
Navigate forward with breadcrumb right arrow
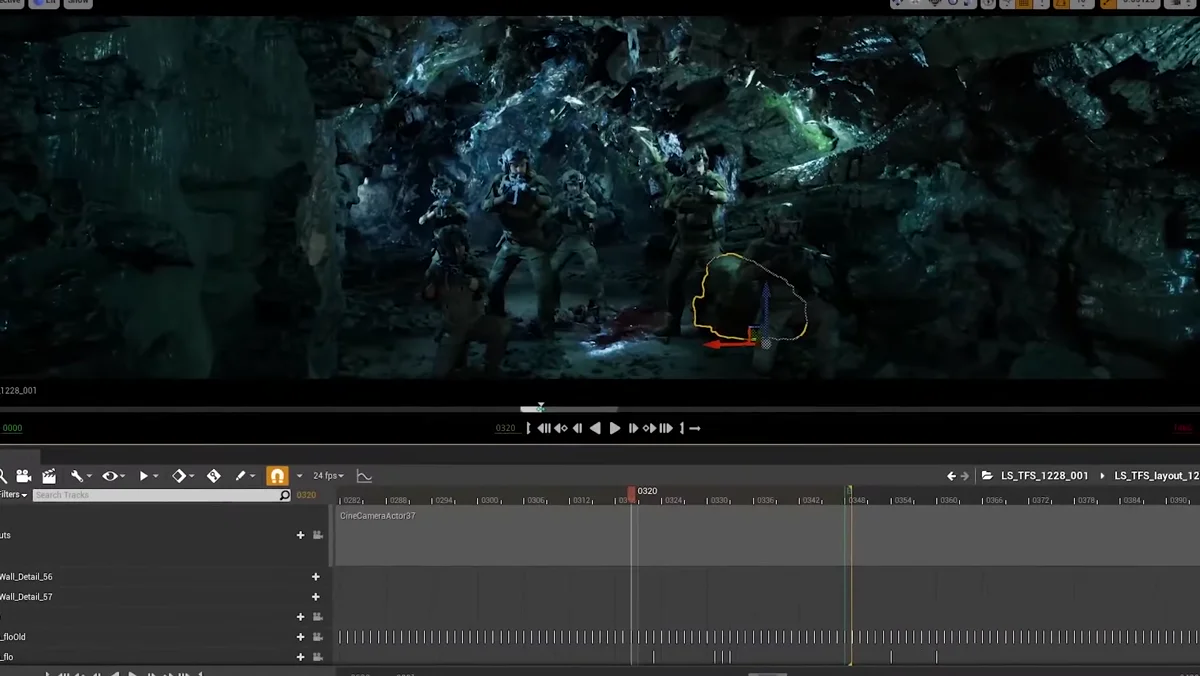point(965,476)
